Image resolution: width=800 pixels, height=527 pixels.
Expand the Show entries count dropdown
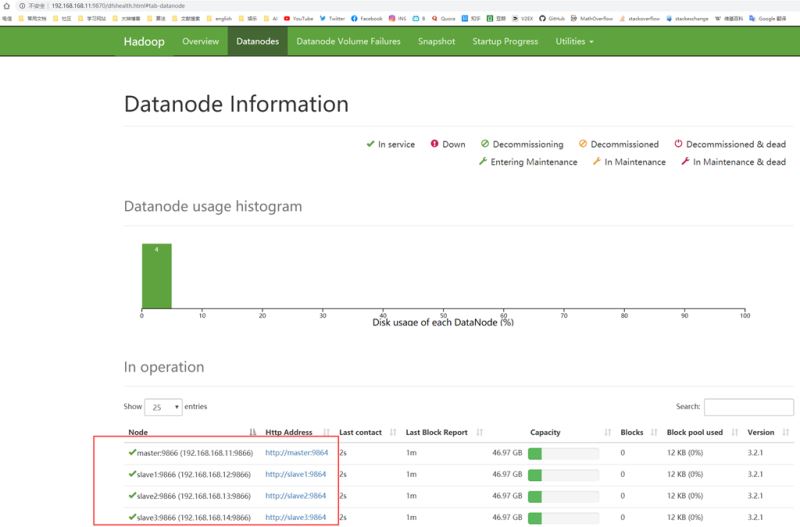(165, 407)
